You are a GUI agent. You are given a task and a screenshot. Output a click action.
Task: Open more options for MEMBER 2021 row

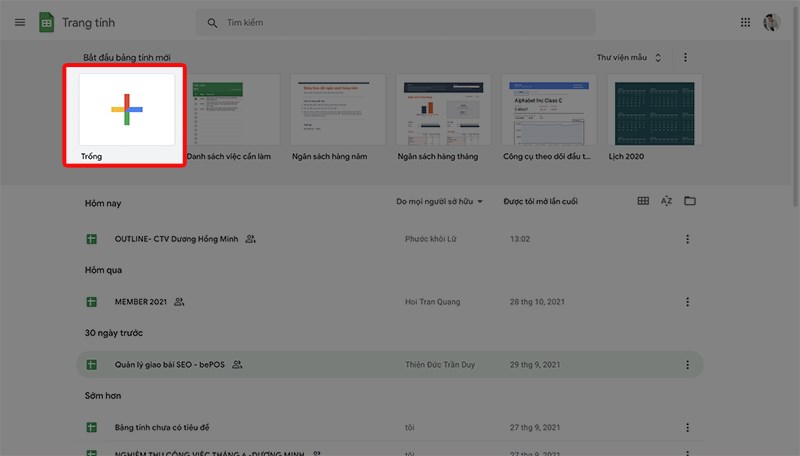687,302
